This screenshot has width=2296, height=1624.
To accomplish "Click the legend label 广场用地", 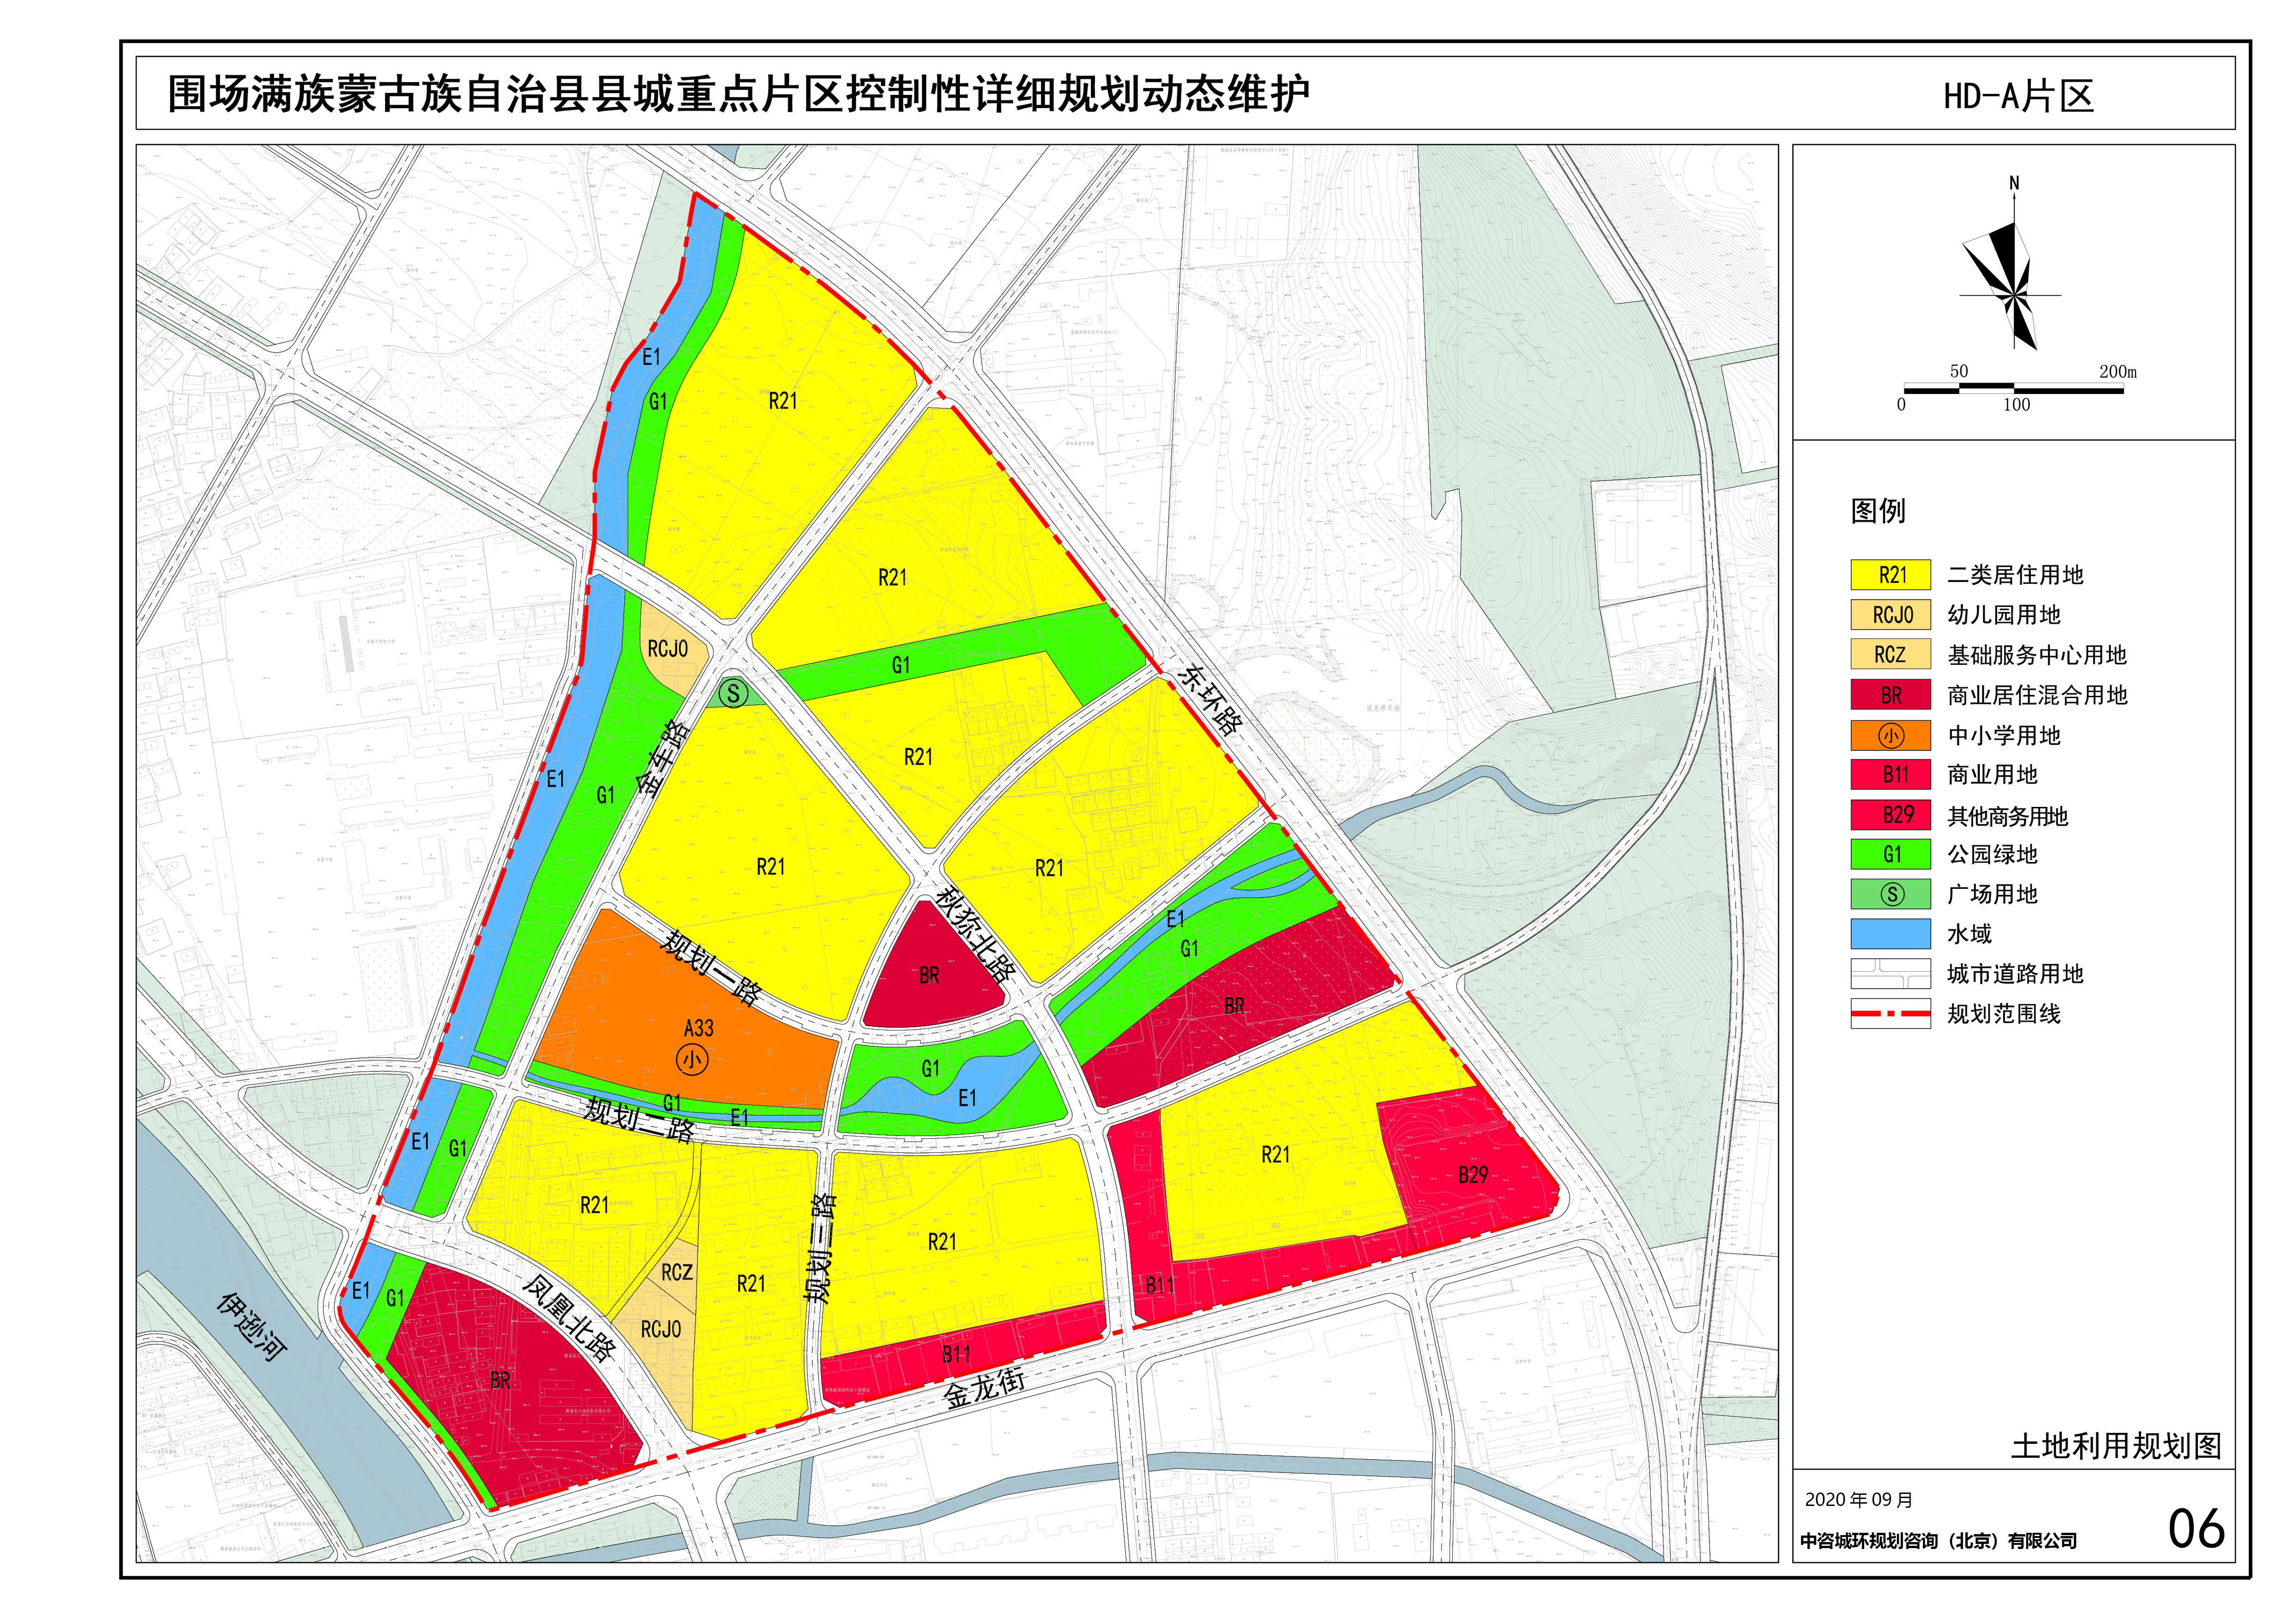I will pos(1992,894).
